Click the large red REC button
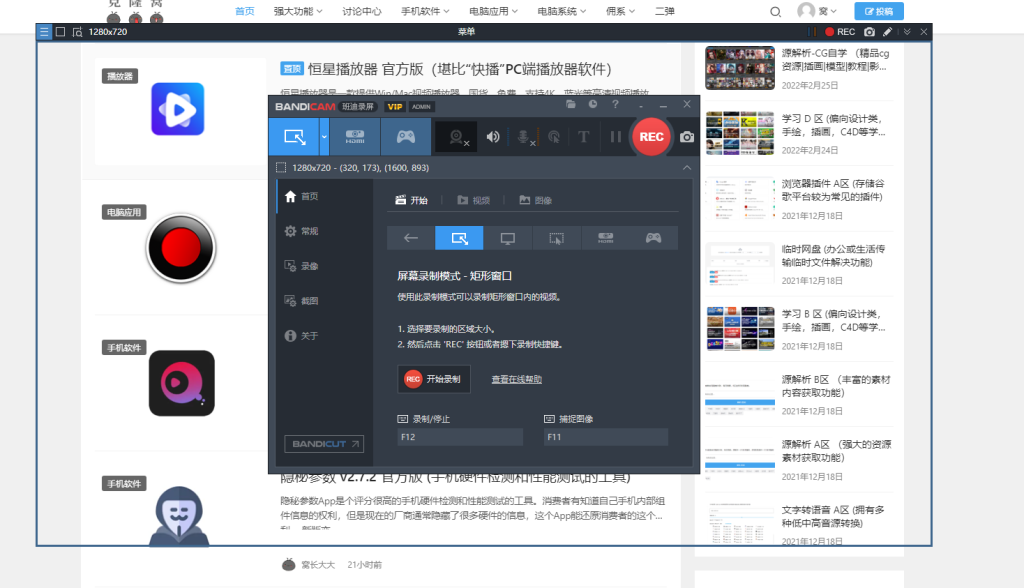The width and height of the screenshot is (1024, 588). (x=651, y=137)
